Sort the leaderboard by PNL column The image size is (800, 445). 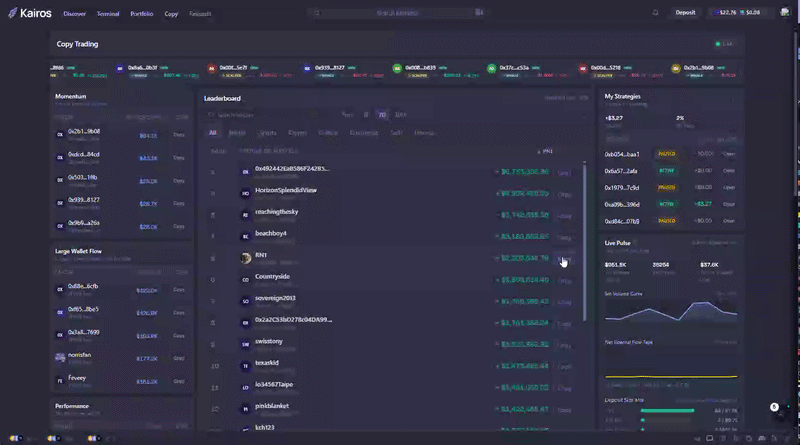click(x=545, y=151)
